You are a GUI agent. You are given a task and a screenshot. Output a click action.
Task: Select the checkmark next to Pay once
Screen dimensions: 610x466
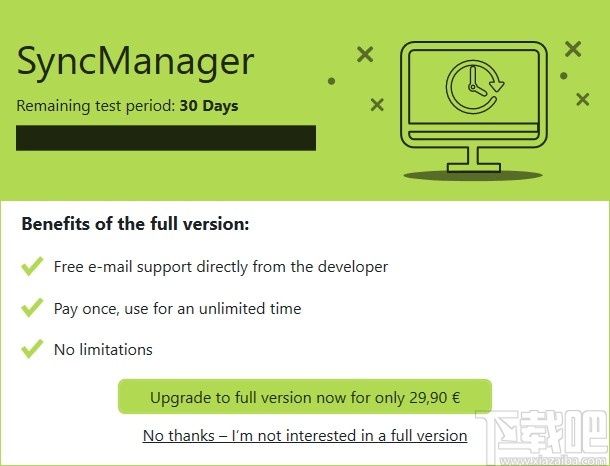click(x=33, y=307)
